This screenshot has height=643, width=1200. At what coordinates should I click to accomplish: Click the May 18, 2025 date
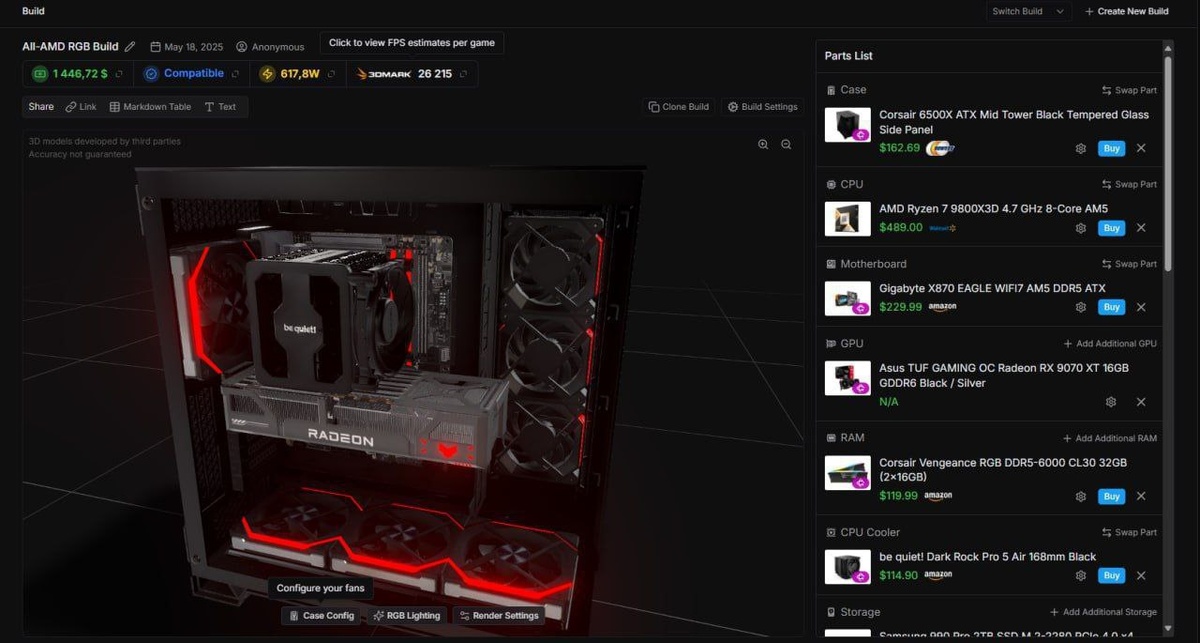click(x=188, y=47)
